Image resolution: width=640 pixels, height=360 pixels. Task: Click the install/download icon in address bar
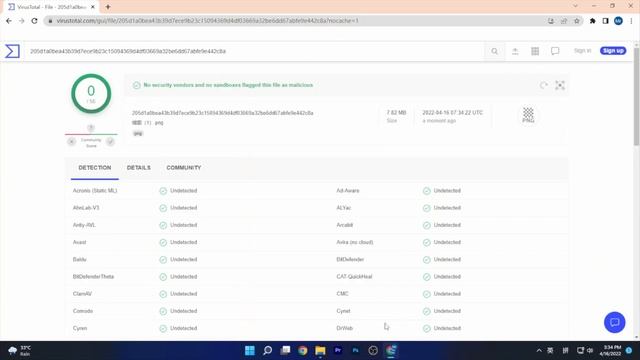[x=551, y=21]
